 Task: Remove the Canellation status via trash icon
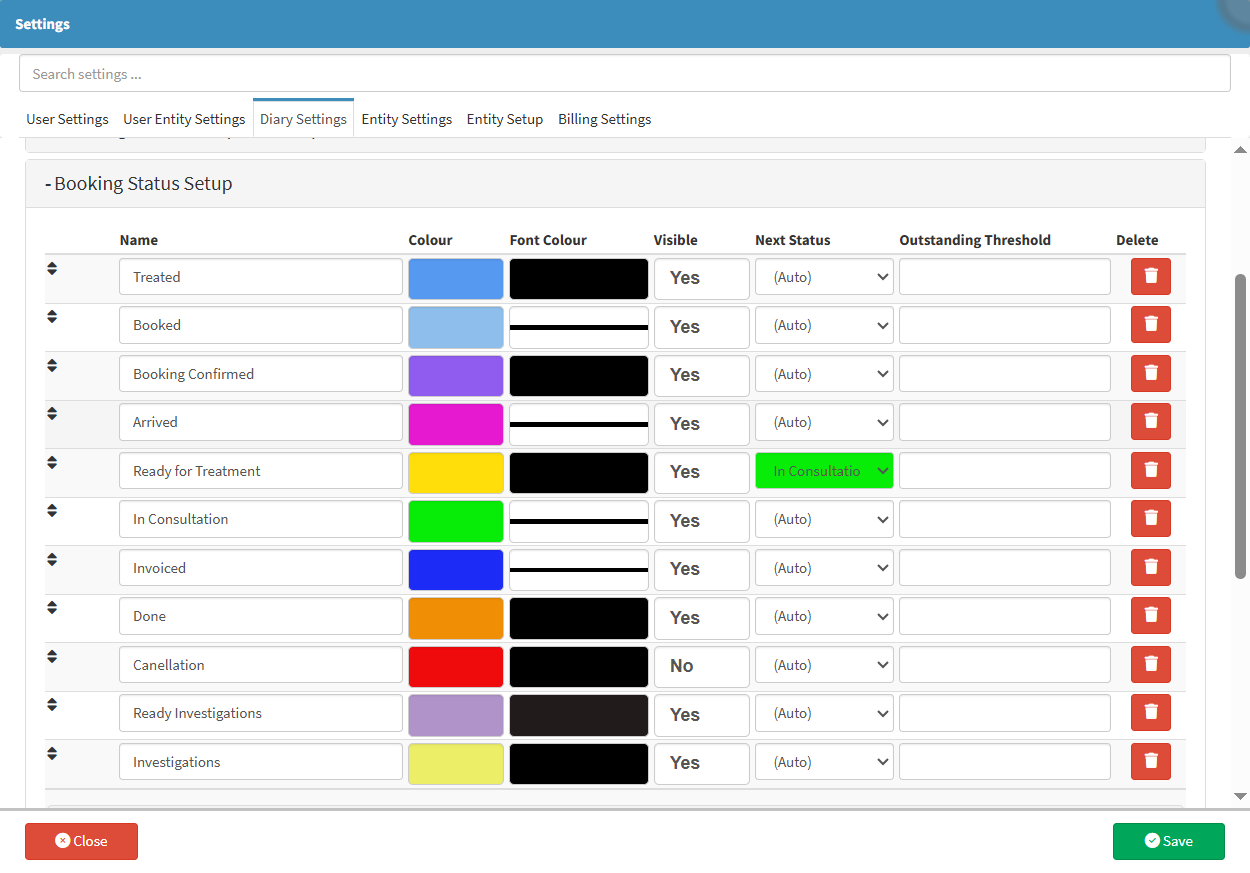pos(1150,665)
